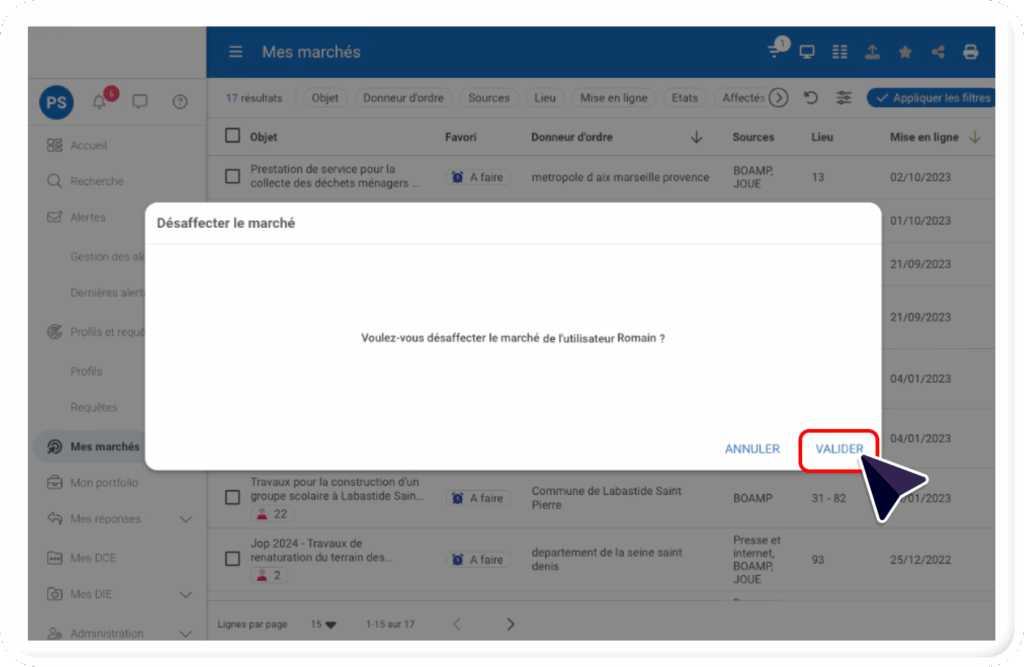
Task: Expand the Mes réponses sidebar section
Action: click(185, 519)
